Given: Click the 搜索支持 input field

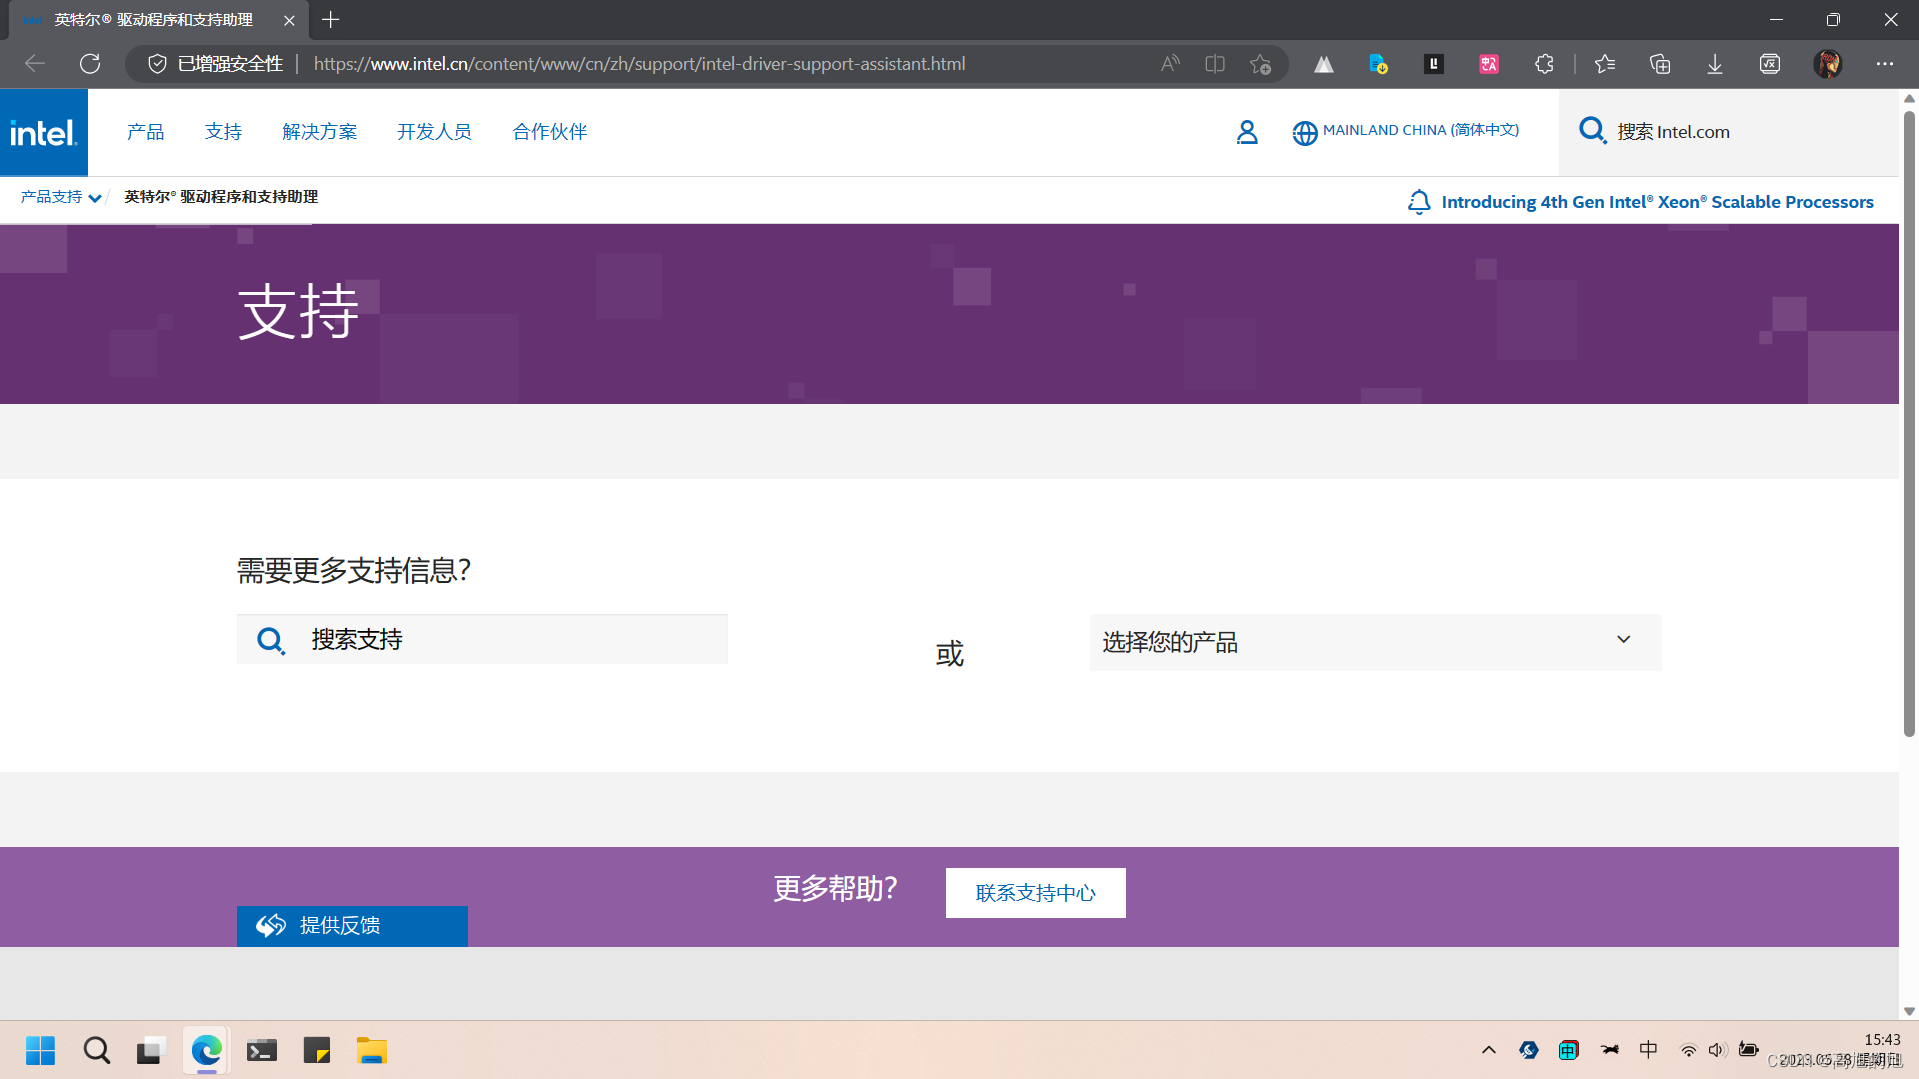Looking at the screenshot, I should (x=482, y=640).
